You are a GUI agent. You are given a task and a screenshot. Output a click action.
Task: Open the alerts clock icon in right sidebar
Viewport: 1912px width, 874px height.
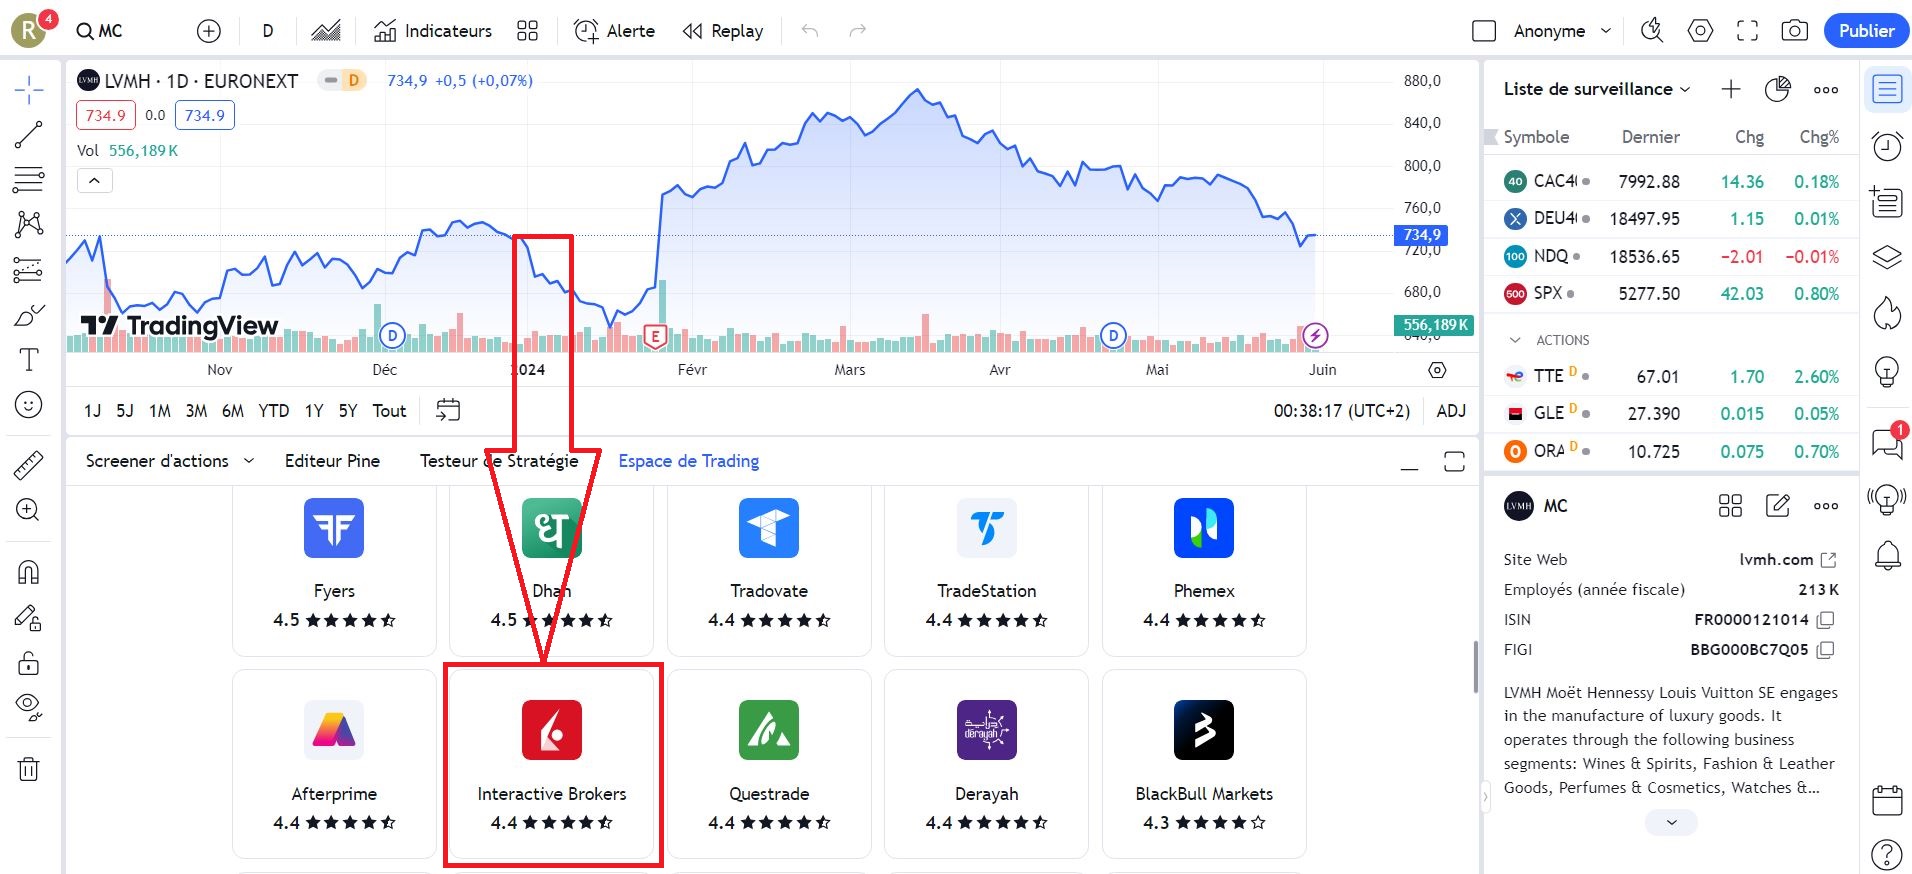click(1886, 147)
